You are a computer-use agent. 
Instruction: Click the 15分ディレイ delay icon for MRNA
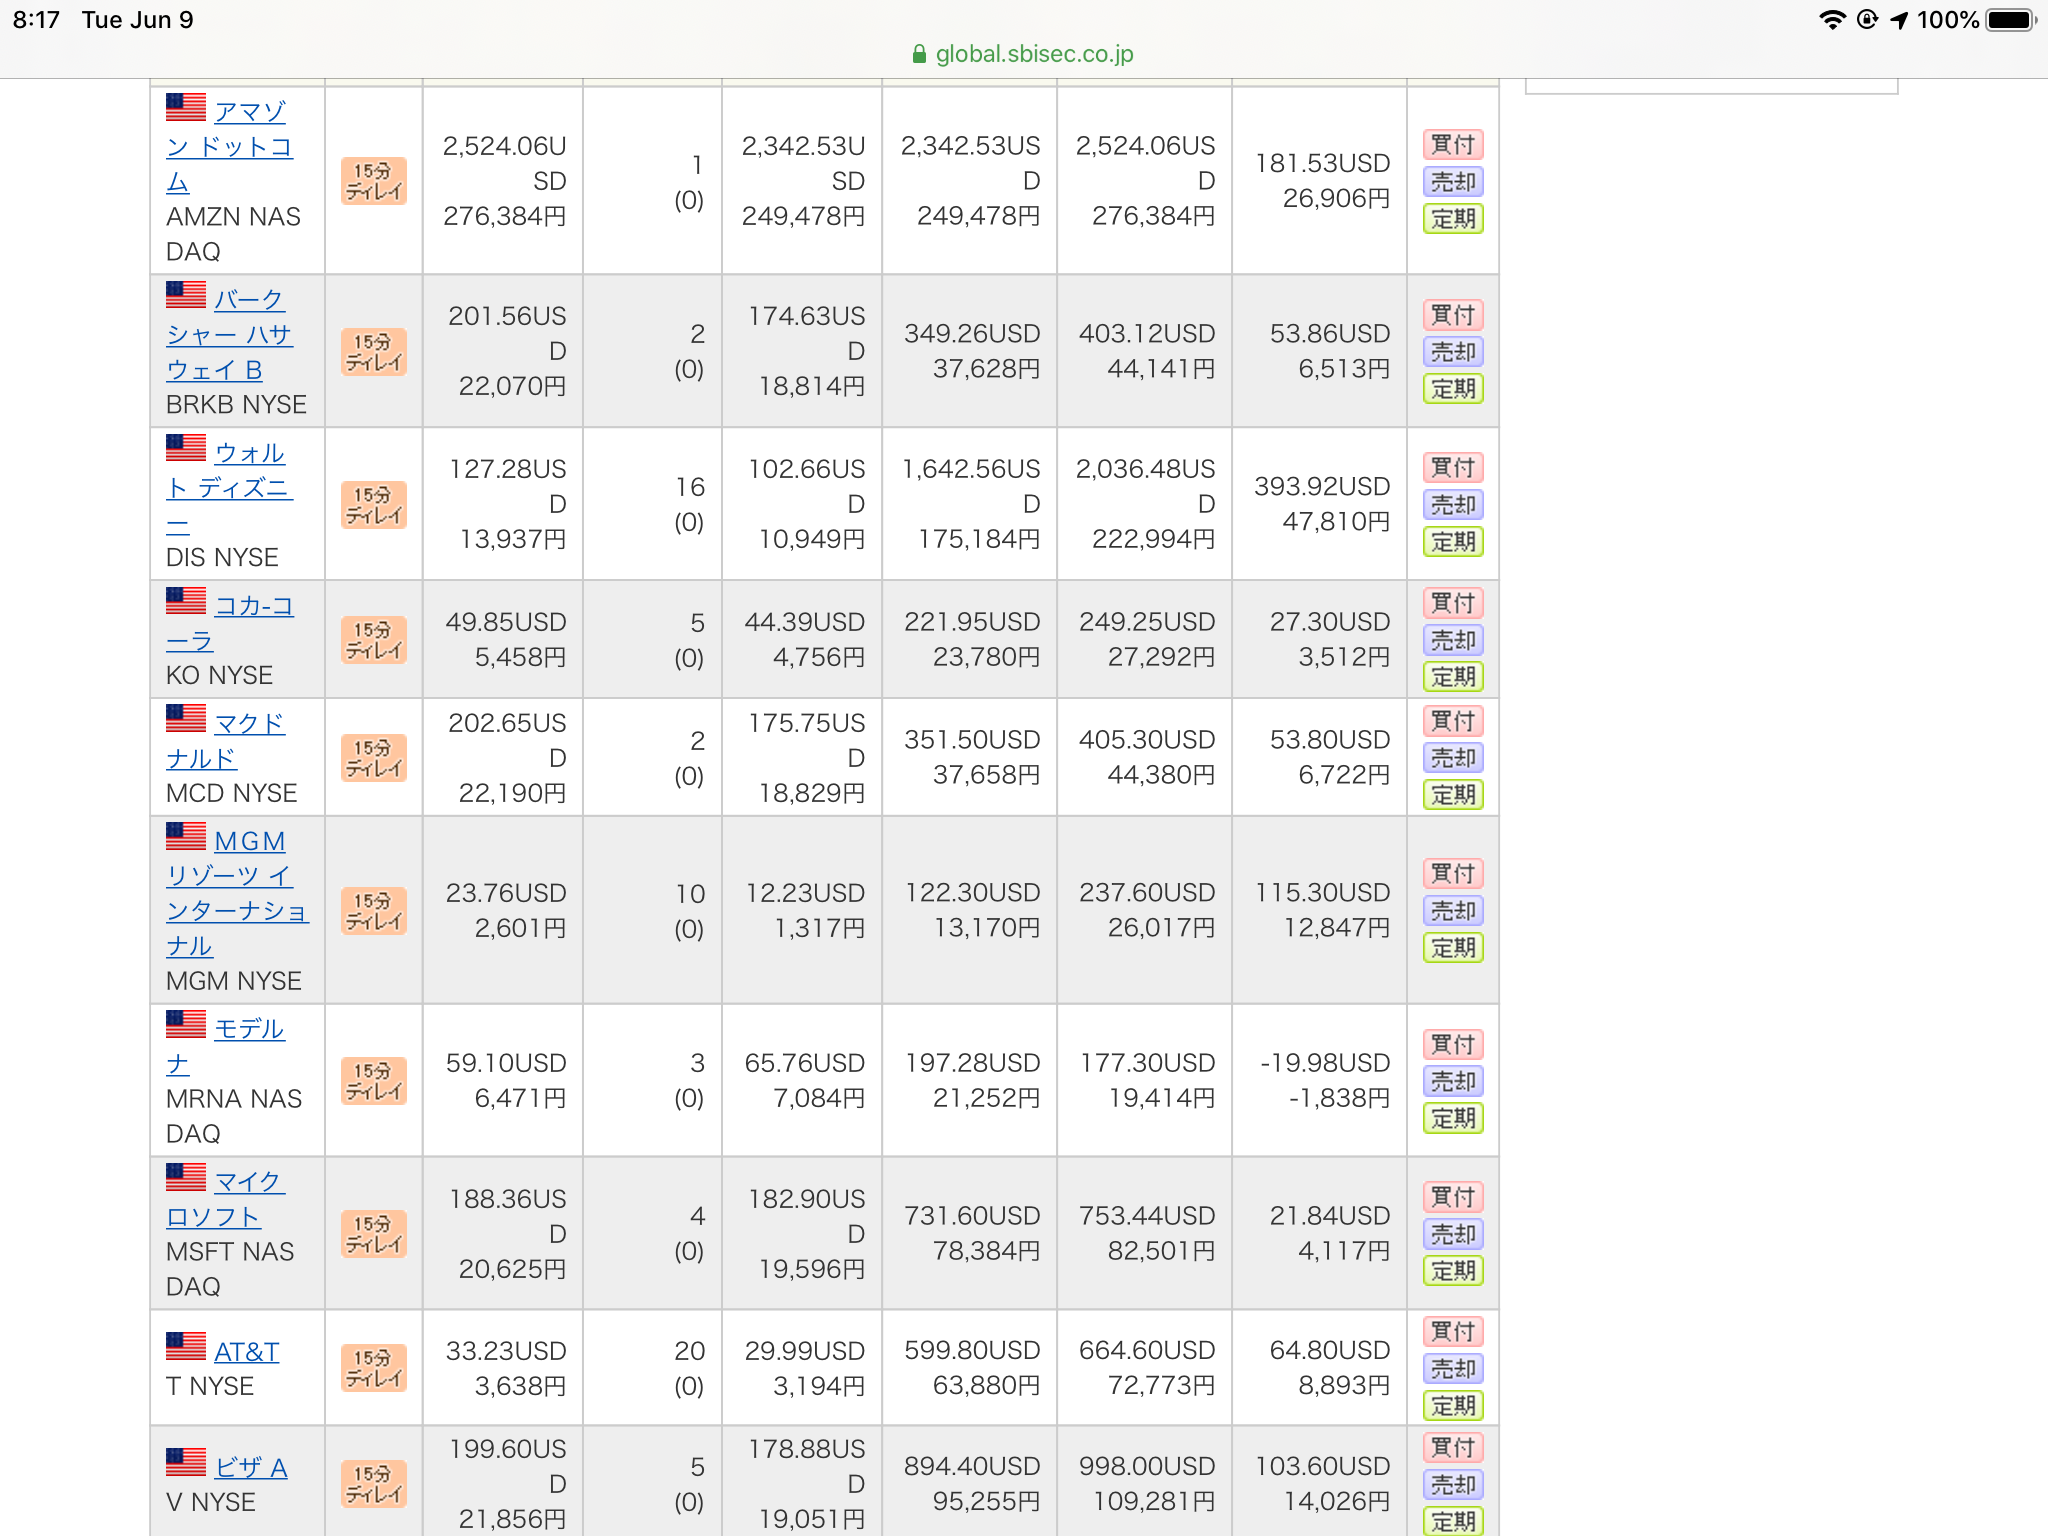pos(374,1081)
